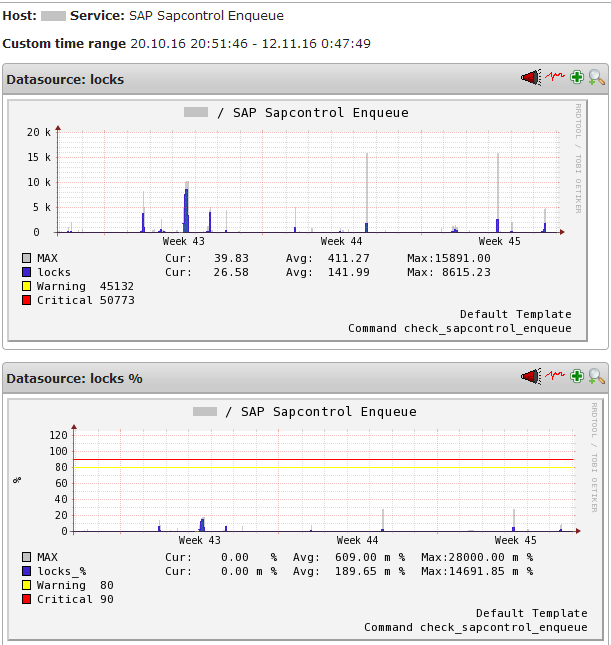Click the yellow Warning 45132 legend swatch
The width and height of the screenshot is (611, 645).
click(x=27, y=286)
